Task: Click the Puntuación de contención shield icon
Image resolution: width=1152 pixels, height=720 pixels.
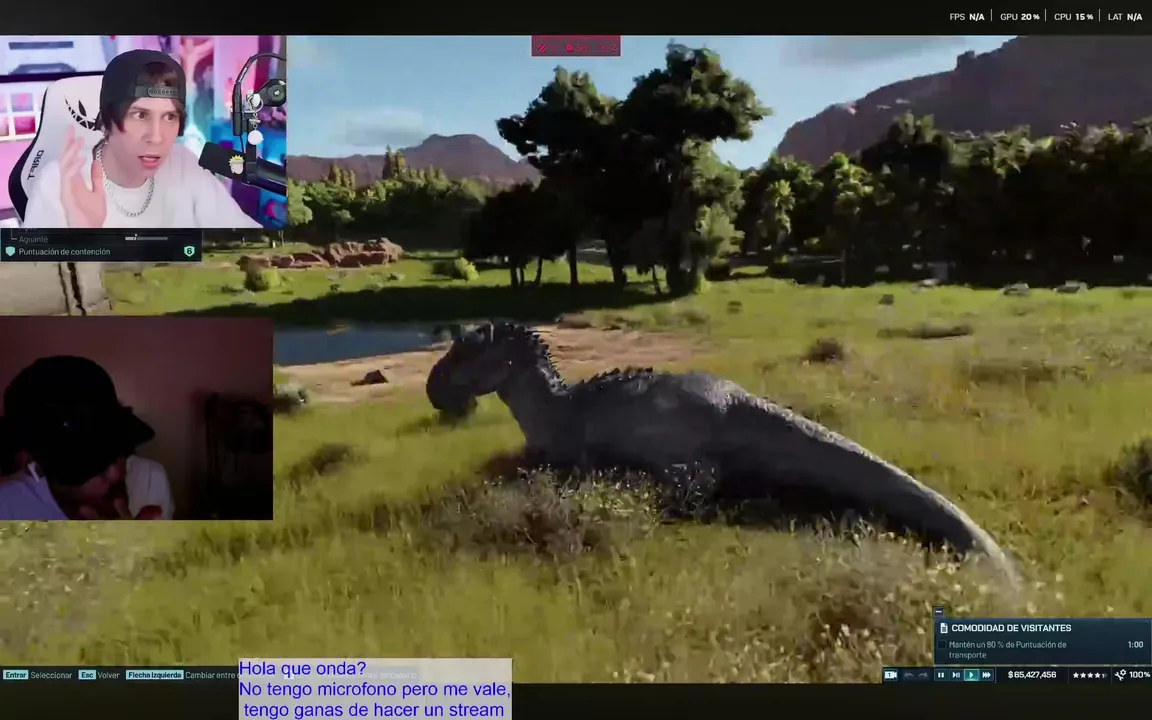Action: [10, 251]
